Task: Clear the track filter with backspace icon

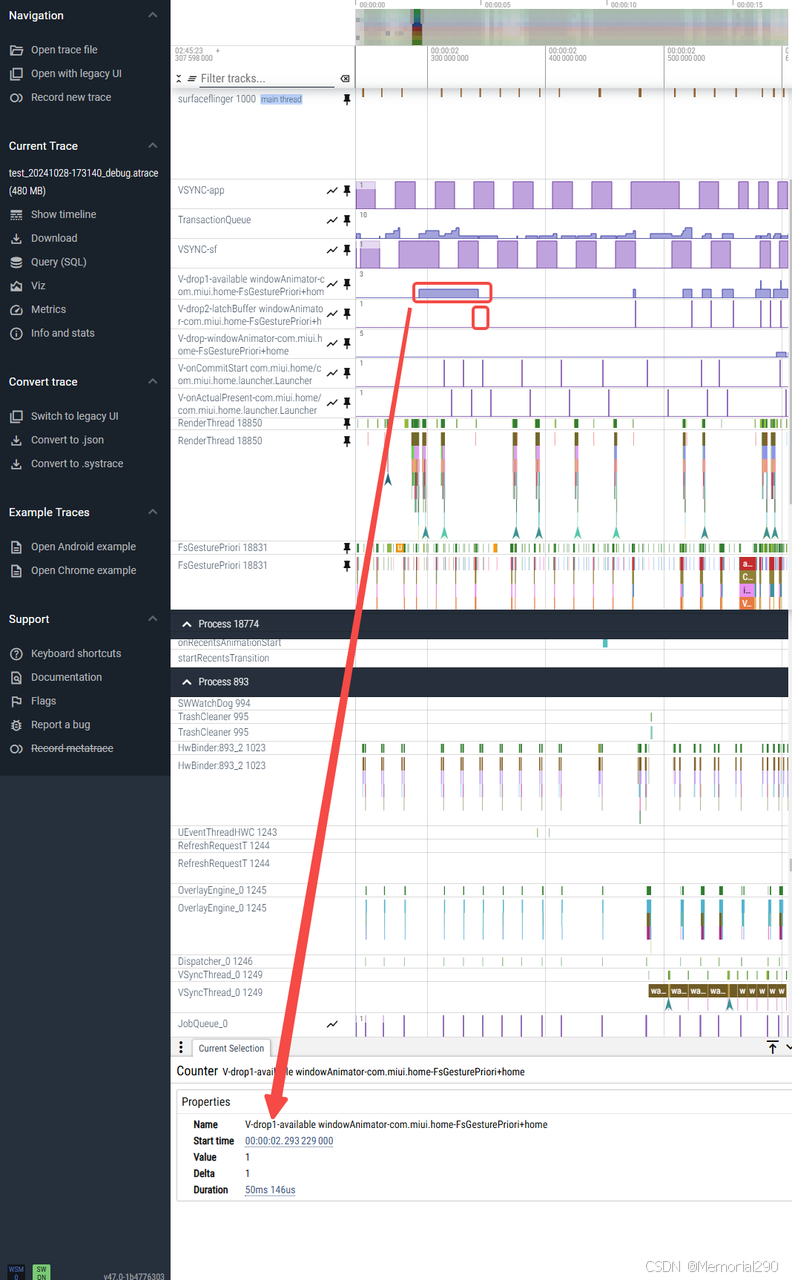Action: pos(345,78)
